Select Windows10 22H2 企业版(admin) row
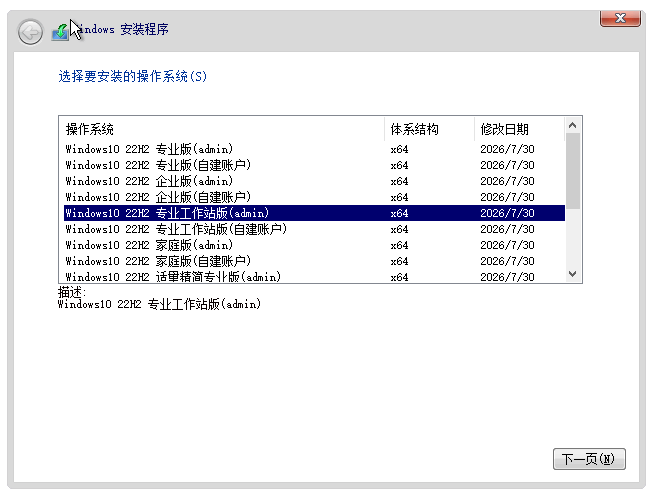This screenshot has width=655, height=496. 314,181
